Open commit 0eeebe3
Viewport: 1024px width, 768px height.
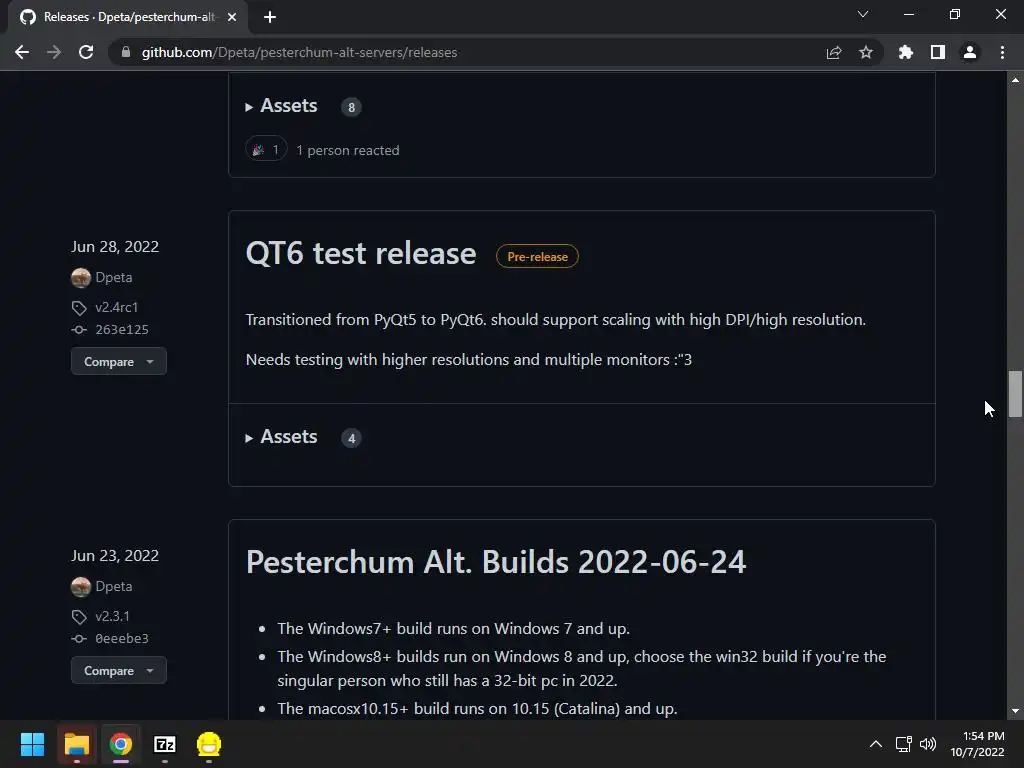(121, 639)
